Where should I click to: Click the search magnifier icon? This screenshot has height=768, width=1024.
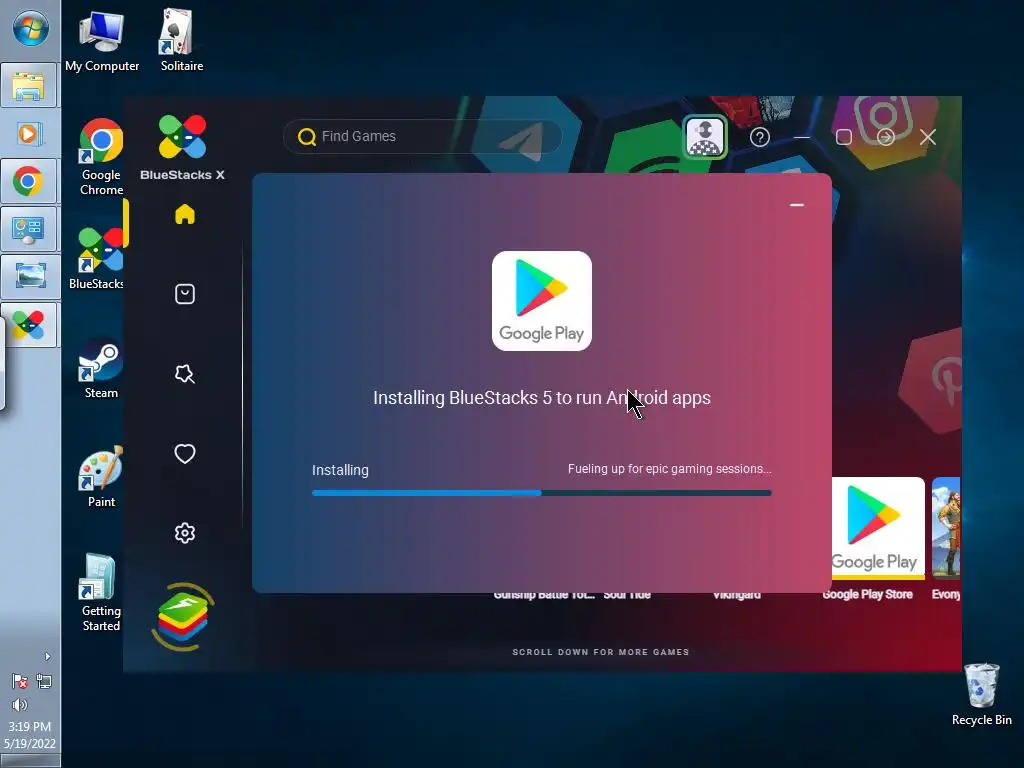pos(306,136)
